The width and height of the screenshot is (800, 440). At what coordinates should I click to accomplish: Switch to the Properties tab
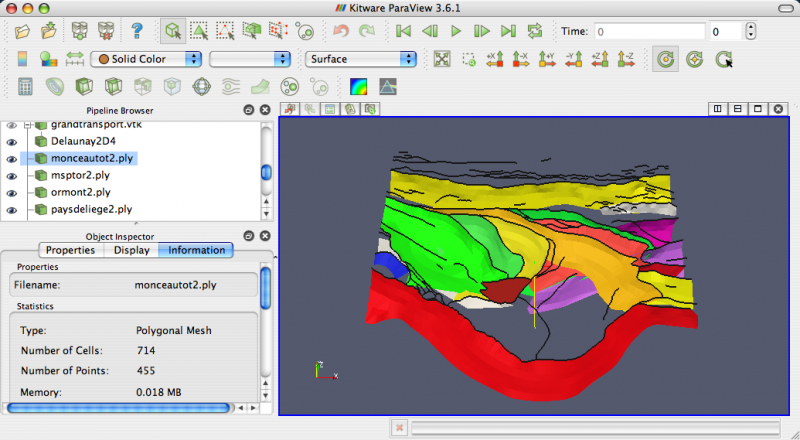[x=70, y=250]
